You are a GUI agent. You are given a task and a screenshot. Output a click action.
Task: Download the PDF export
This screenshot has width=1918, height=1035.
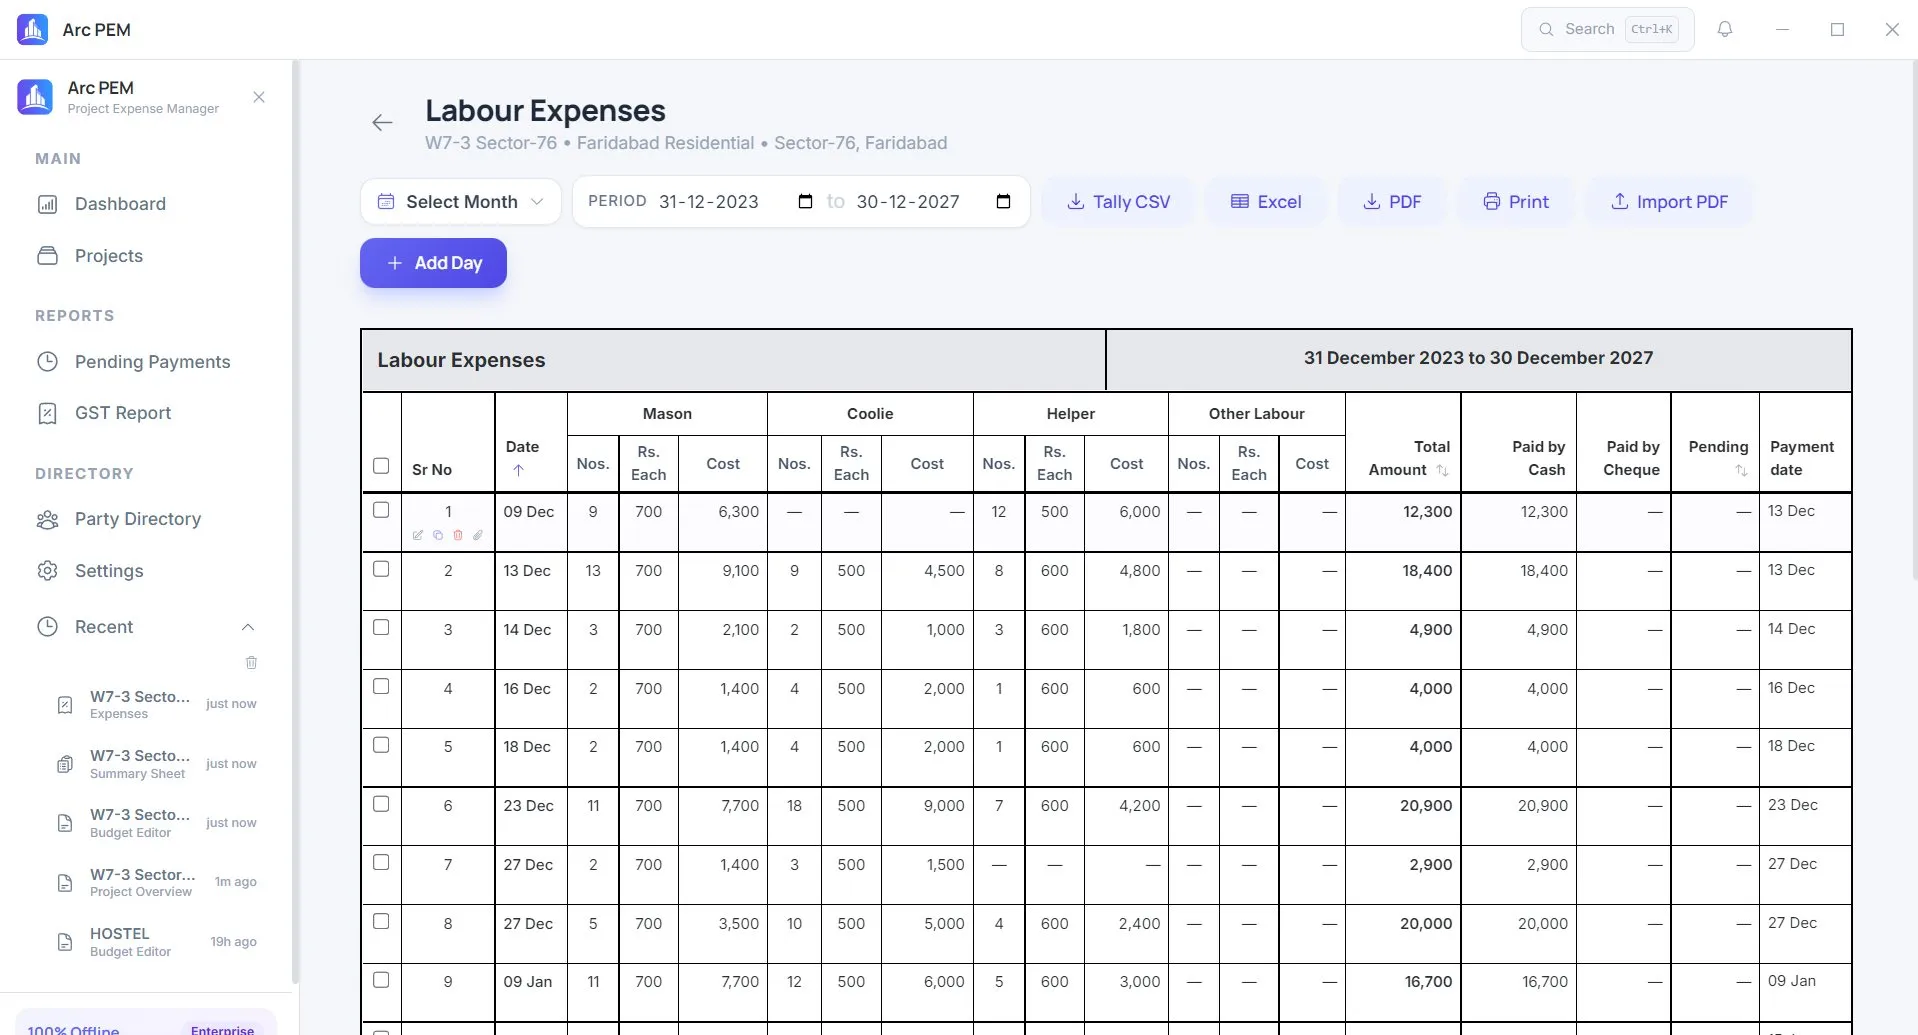(1391, 202)
